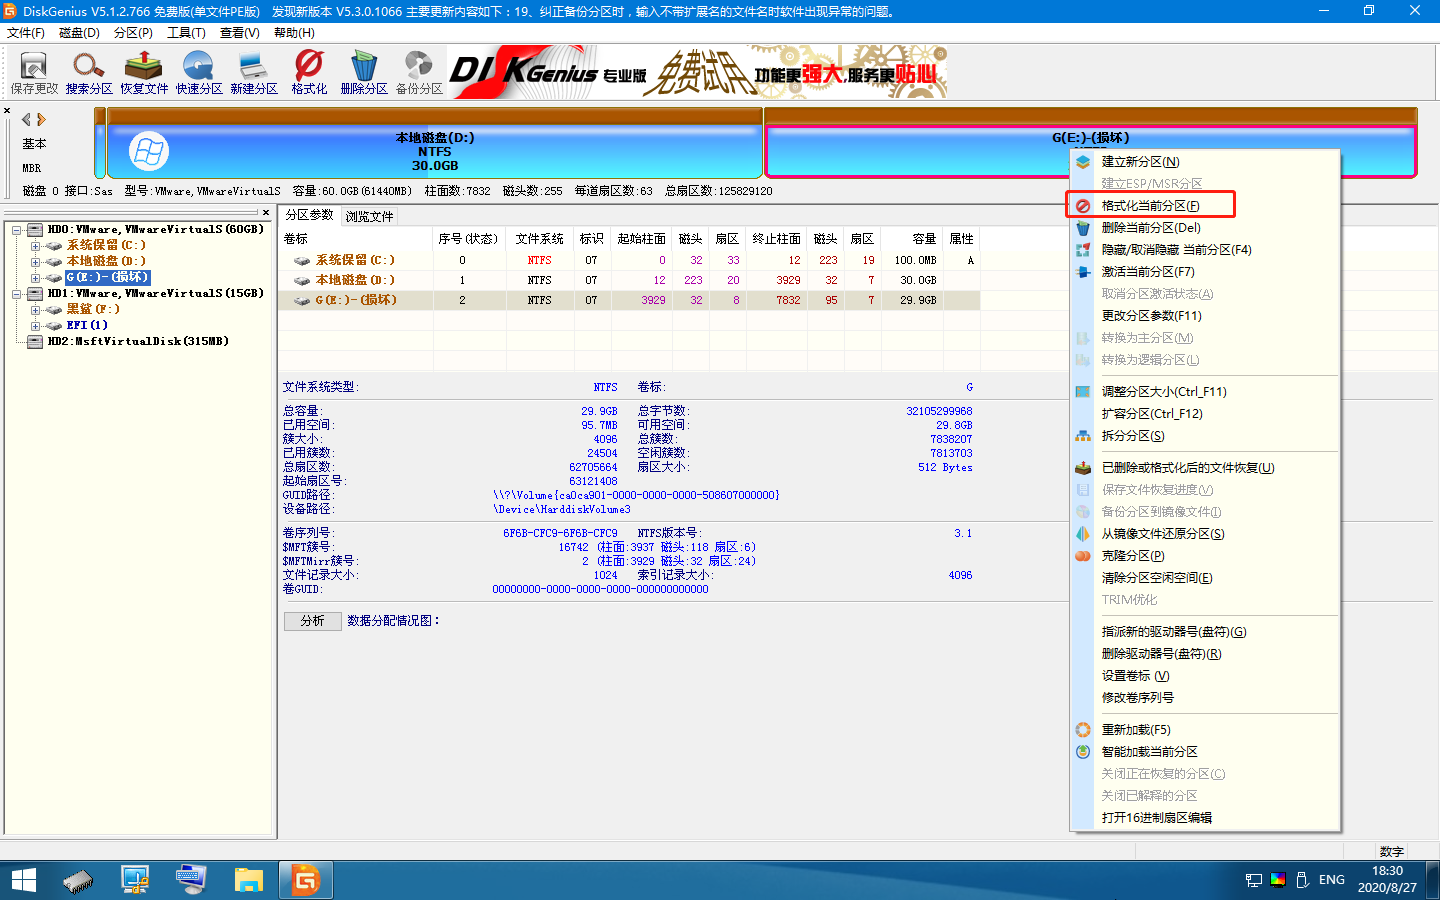This screenshot has width=1440, height=900.
Task: Choose 更改分区参数(F11) menu entry
Action: click(x=1205, y=315)
